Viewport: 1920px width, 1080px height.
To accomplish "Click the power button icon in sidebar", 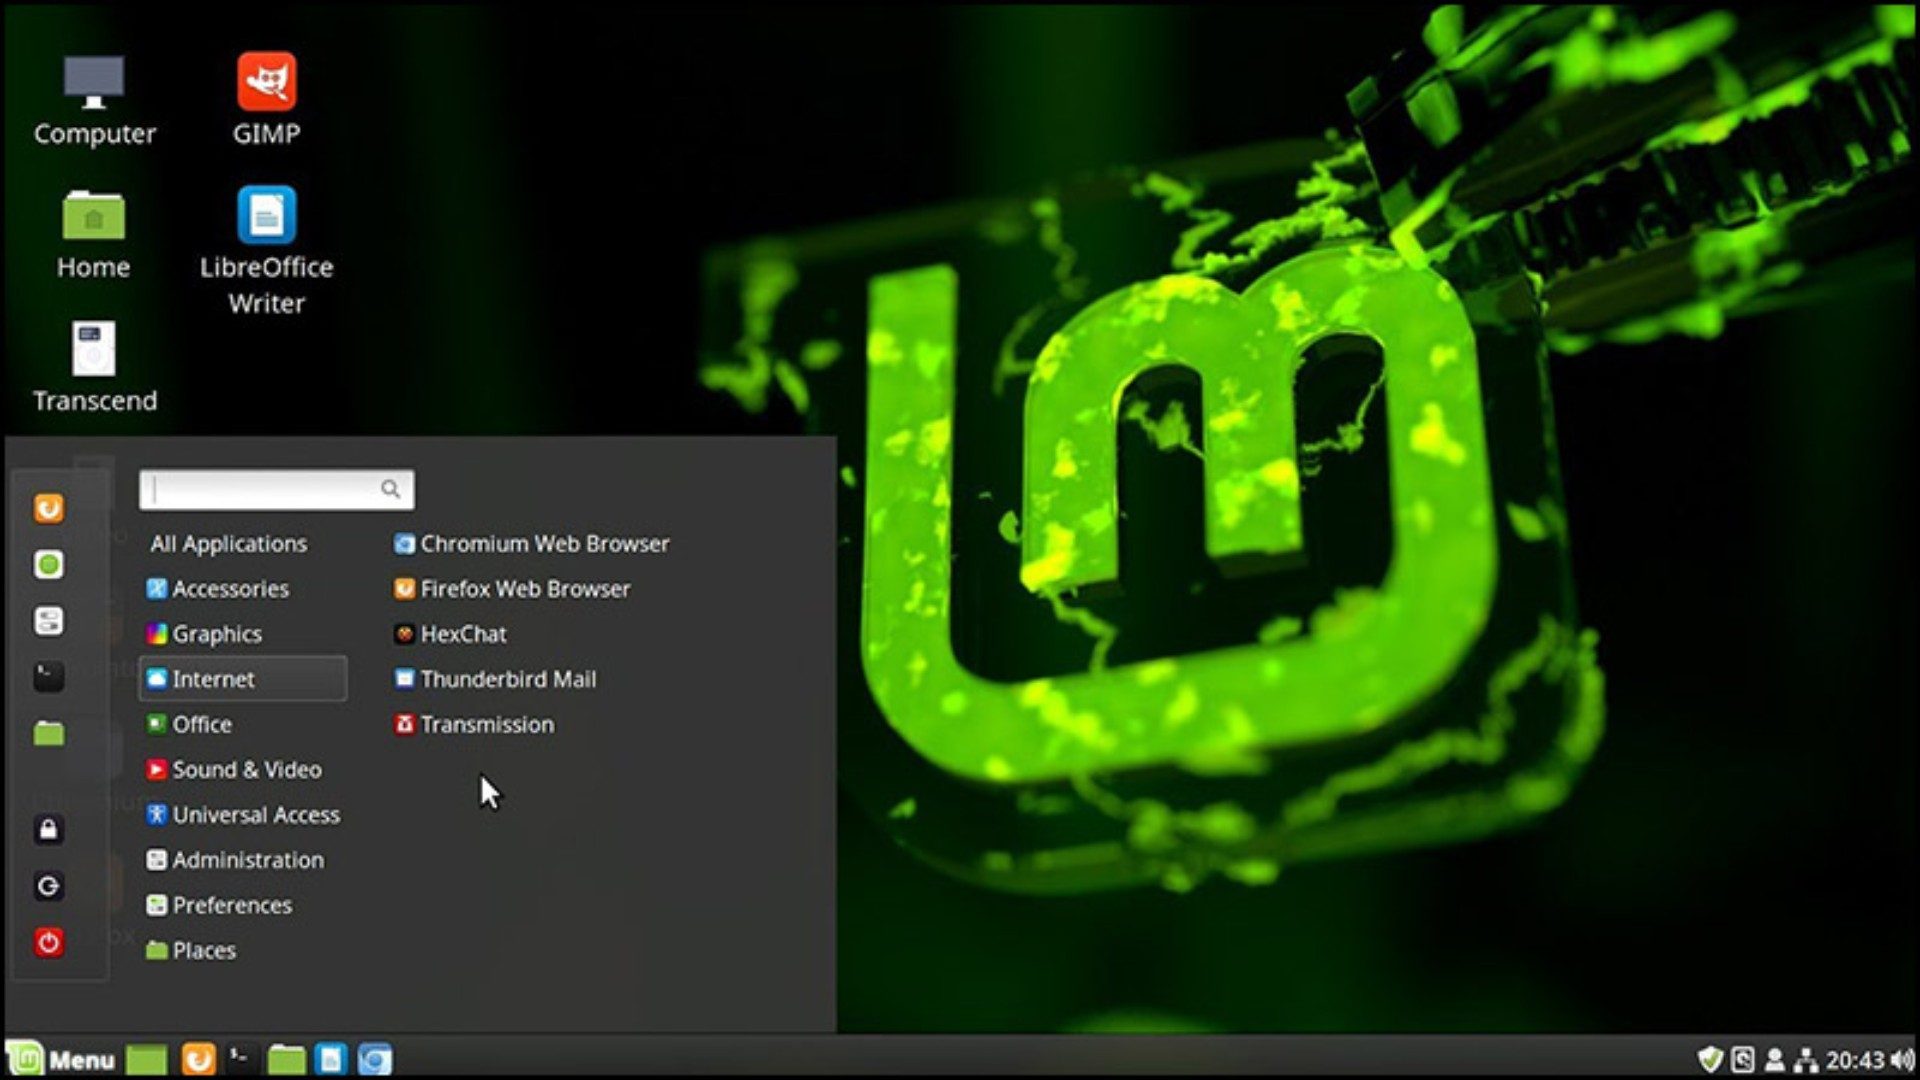I will click(x=49, y=942).
